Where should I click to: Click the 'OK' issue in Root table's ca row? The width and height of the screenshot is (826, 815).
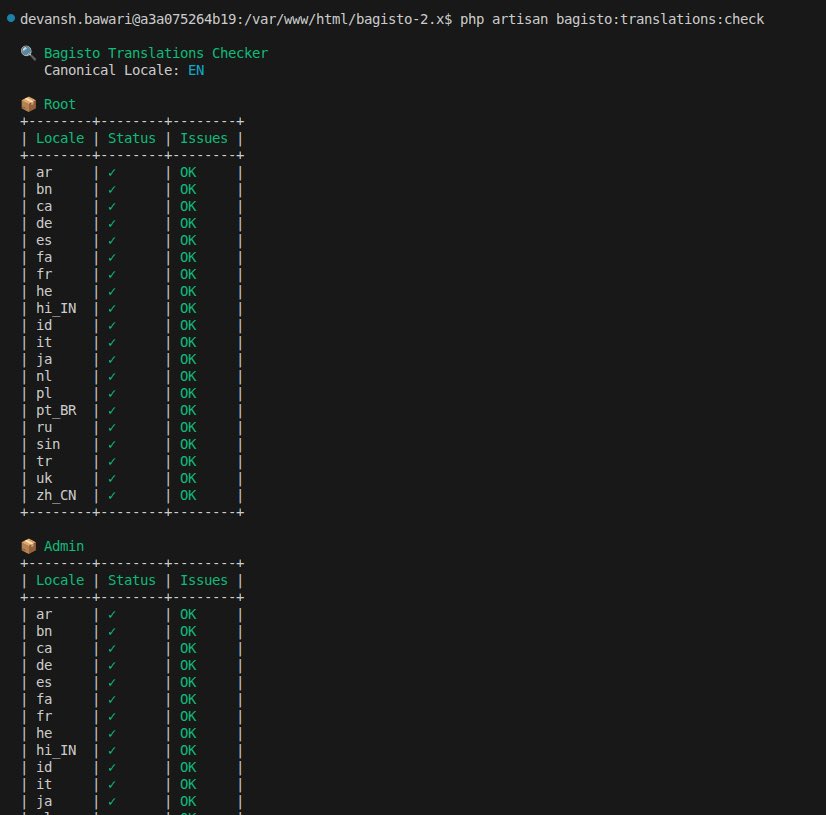click(x=188, y=207)
